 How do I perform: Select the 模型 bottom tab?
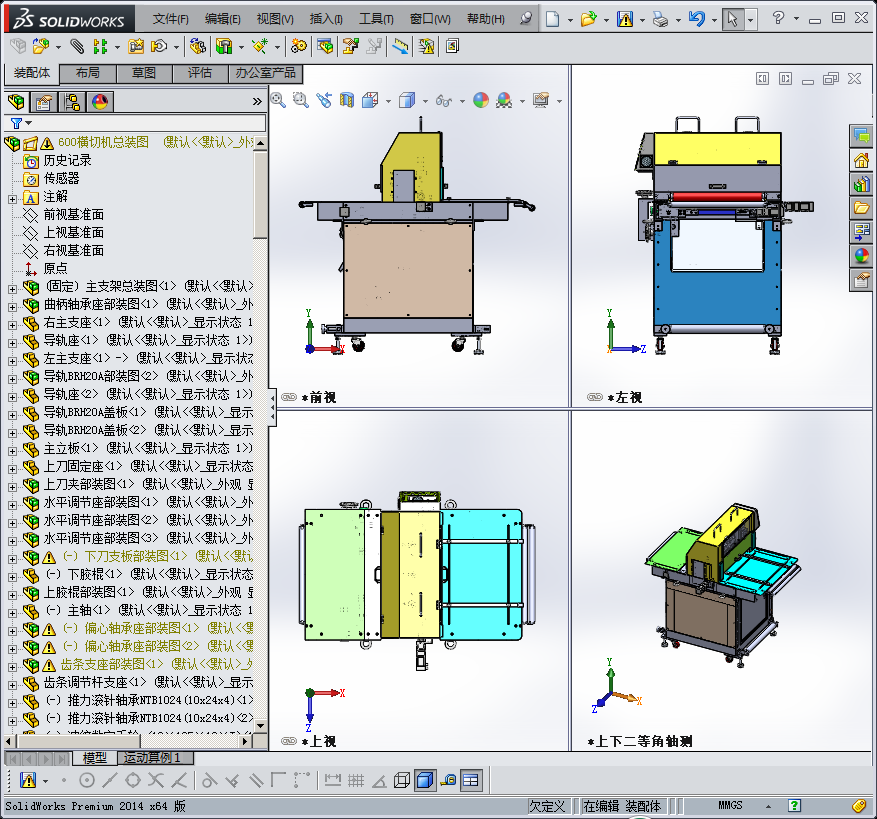pos(95,758)
